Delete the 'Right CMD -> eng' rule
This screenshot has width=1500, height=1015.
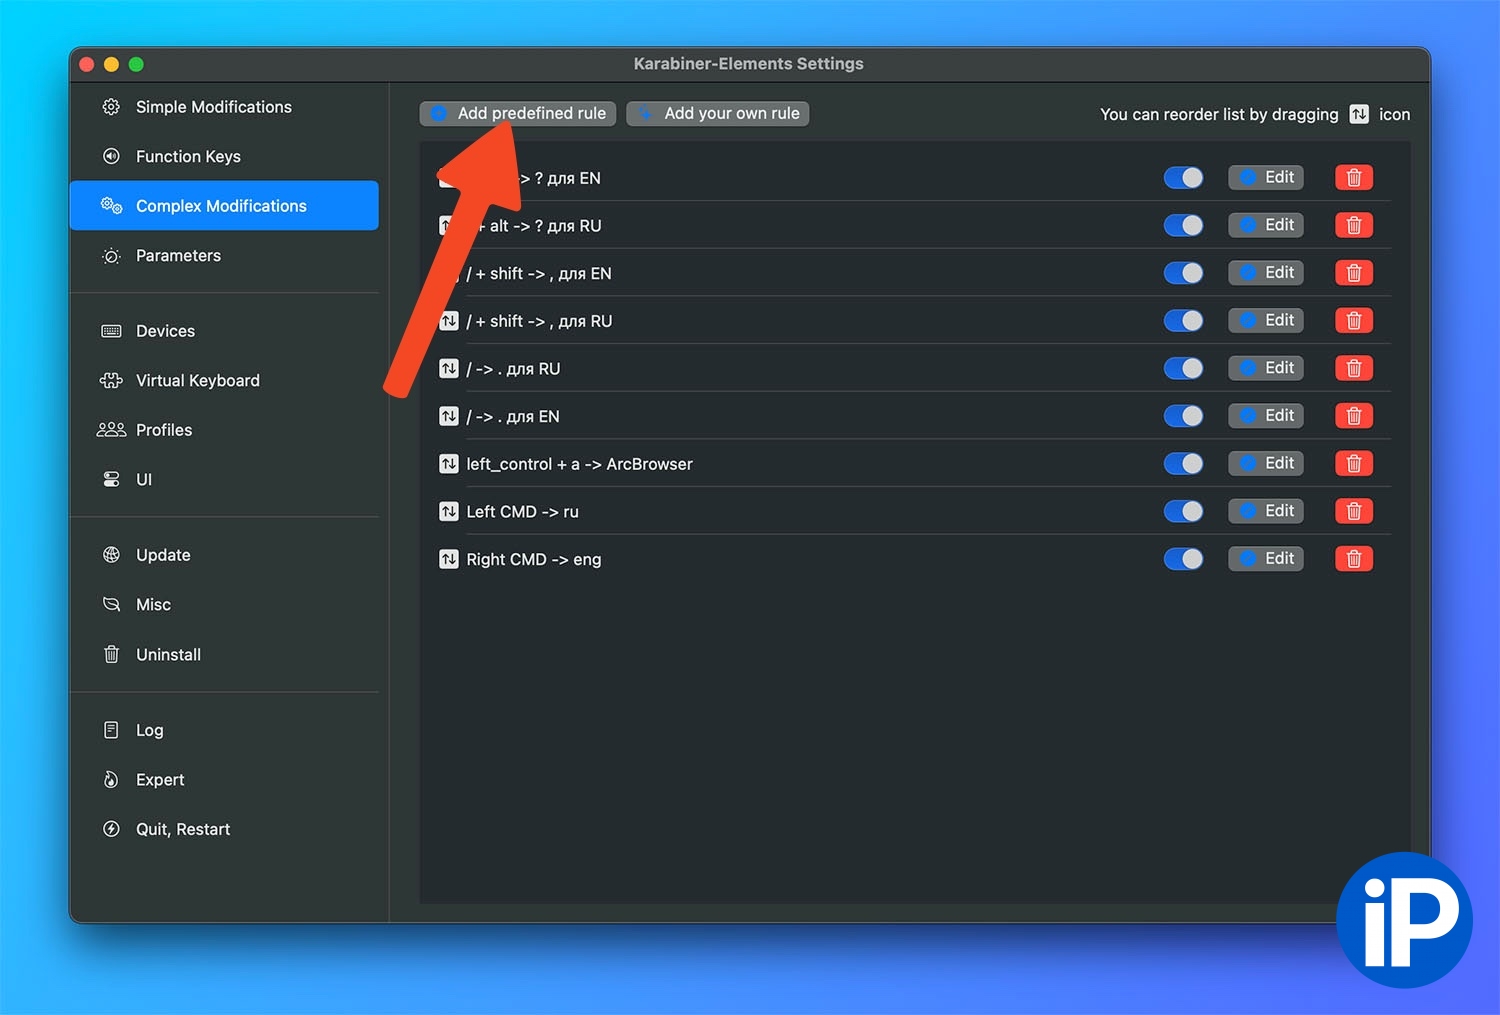tap(1353, 559)
